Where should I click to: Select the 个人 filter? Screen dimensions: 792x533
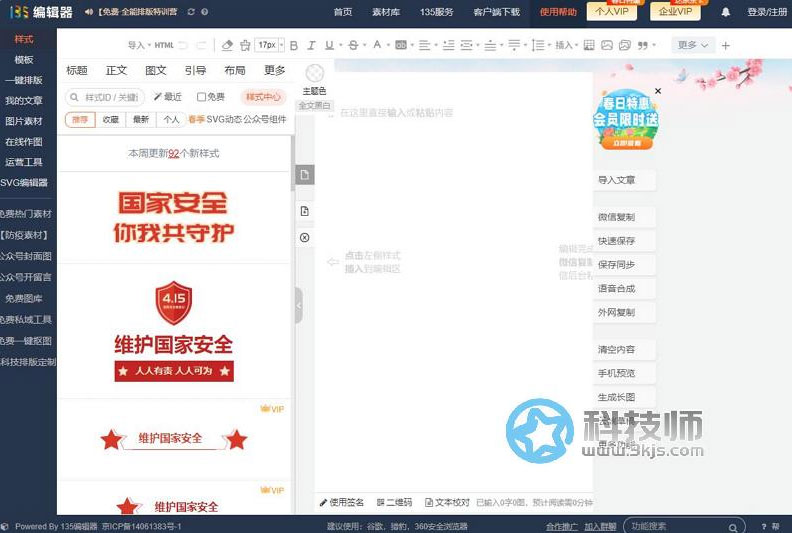pos(171,120)
